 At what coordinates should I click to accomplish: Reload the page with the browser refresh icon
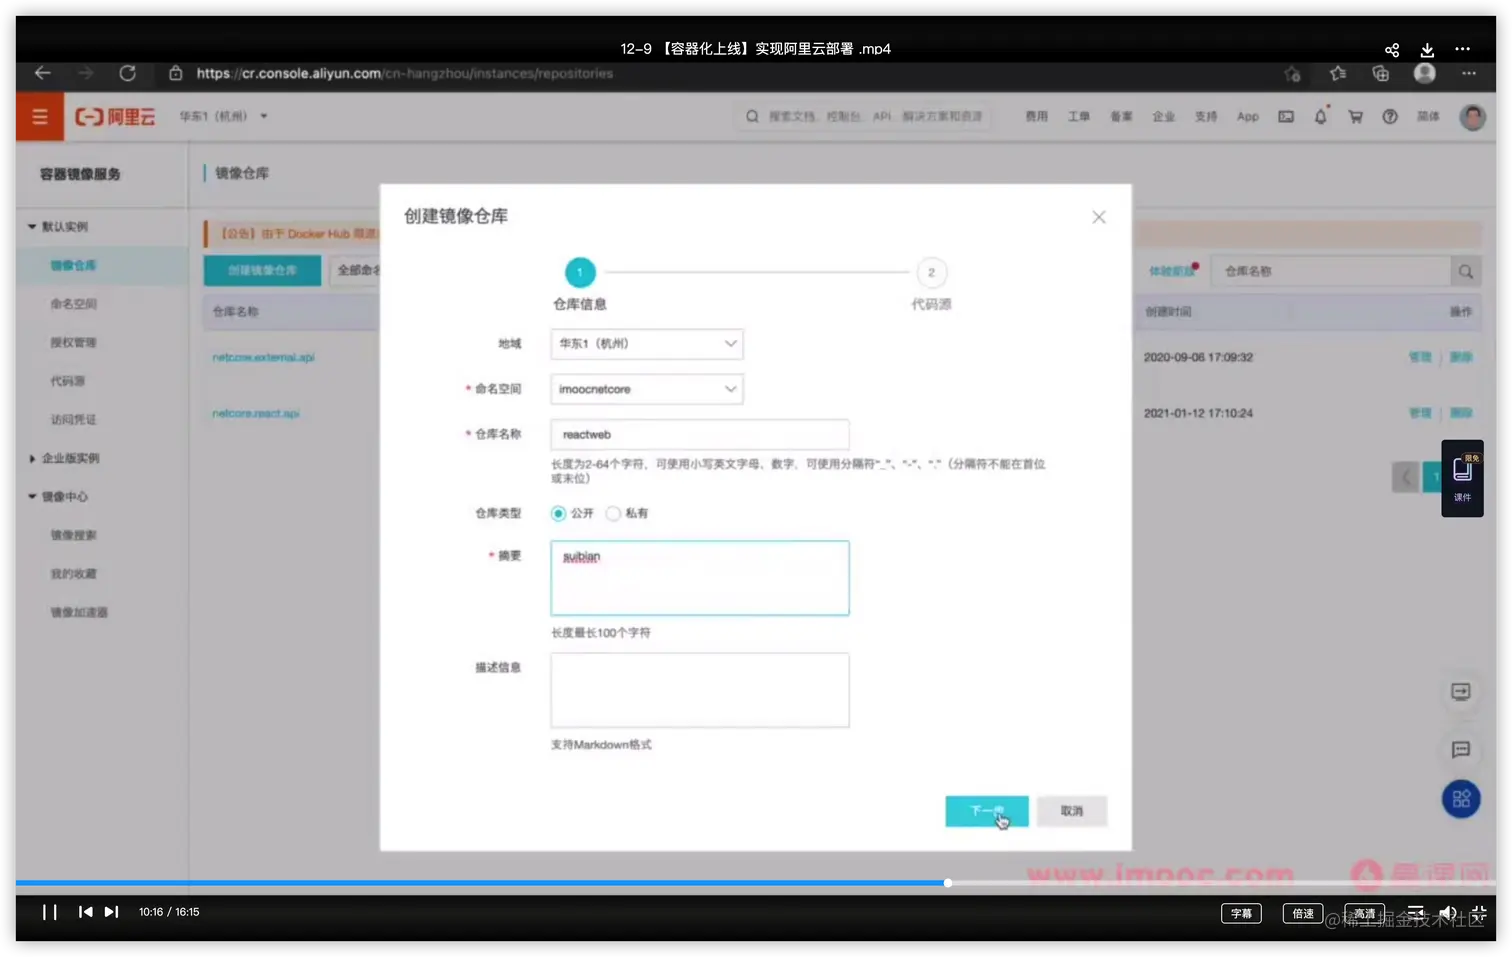coord(127,73)
